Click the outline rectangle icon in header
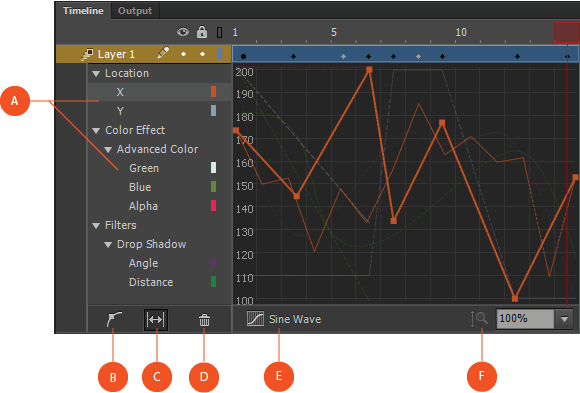Image resolution: width=580 pixels, height=393 pixels. tap(219, 33)
